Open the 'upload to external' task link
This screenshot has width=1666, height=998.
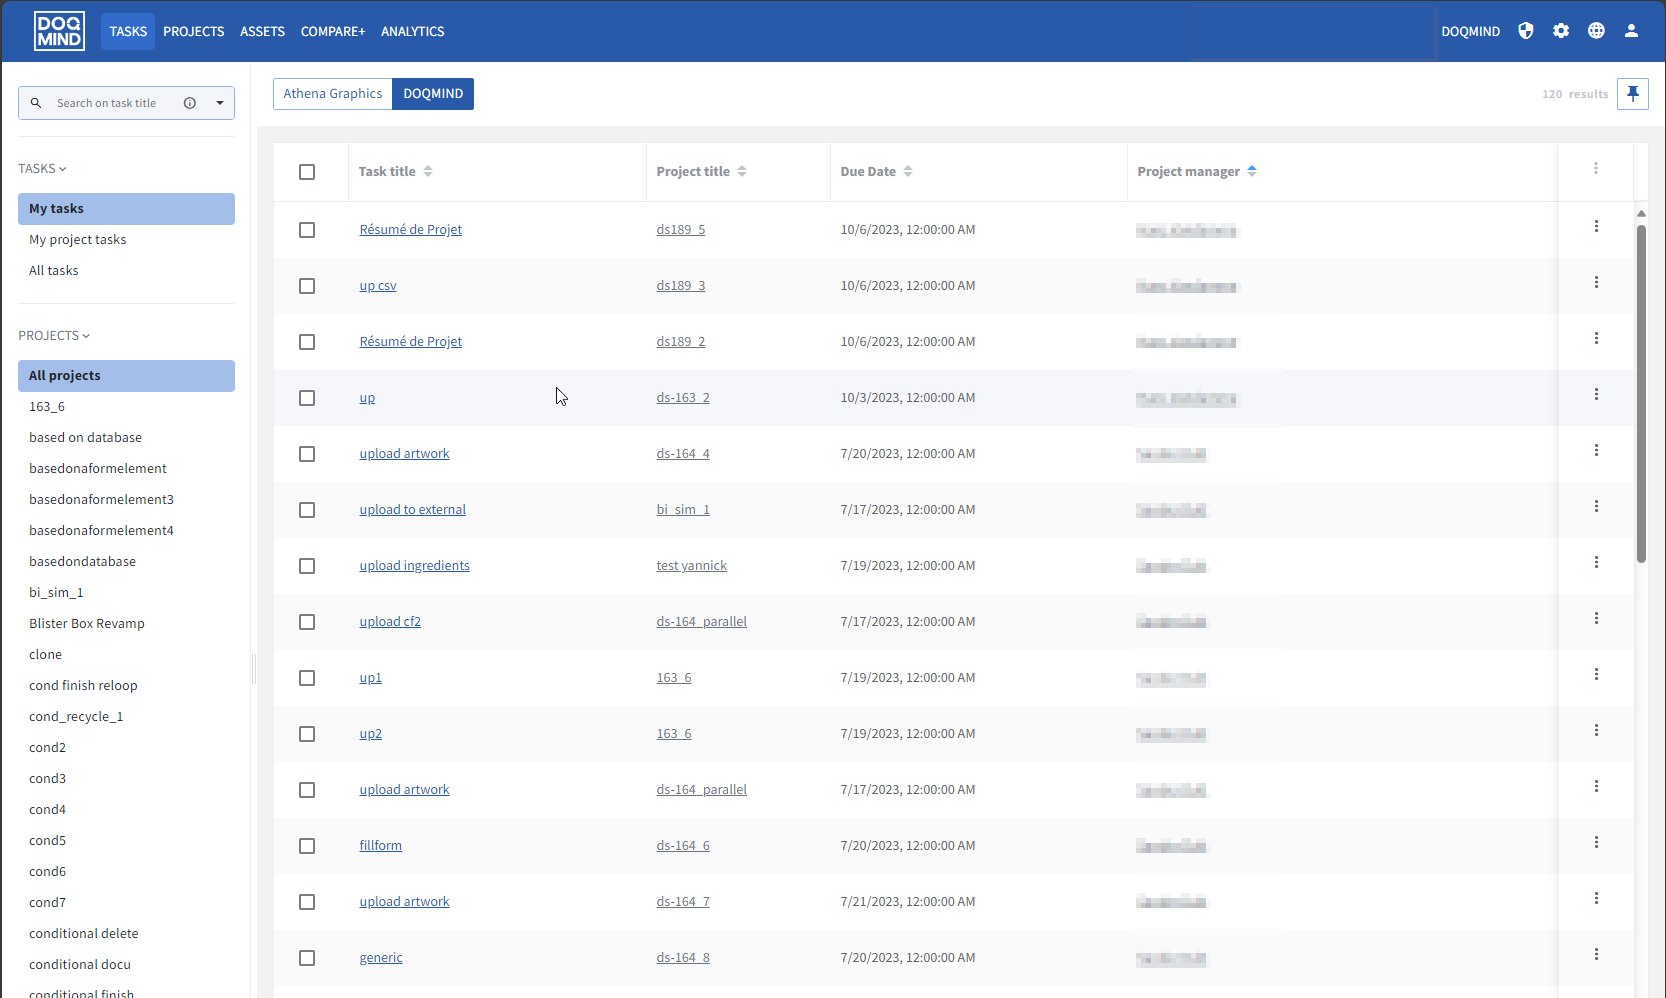pyautogui.click(x=412, y=510)
